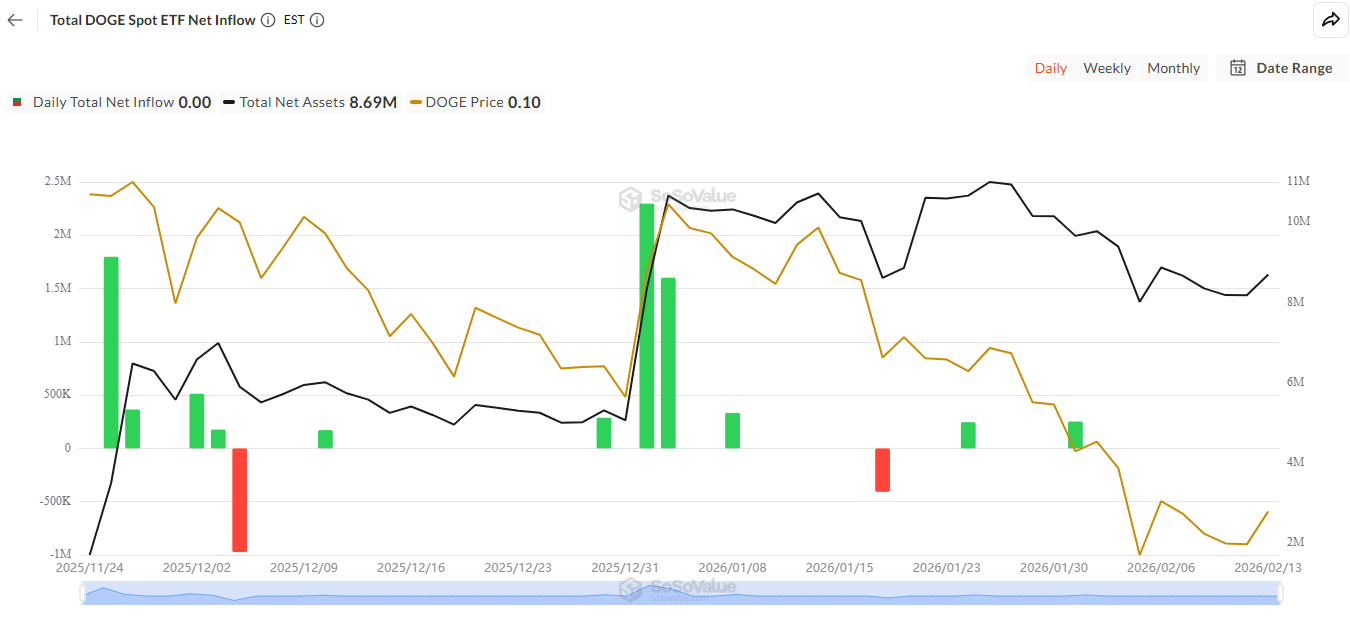Click the tall green inflow bar near 2025/12/31
Viewport: 1350px width, 631px height.
(x=646, y=320)
